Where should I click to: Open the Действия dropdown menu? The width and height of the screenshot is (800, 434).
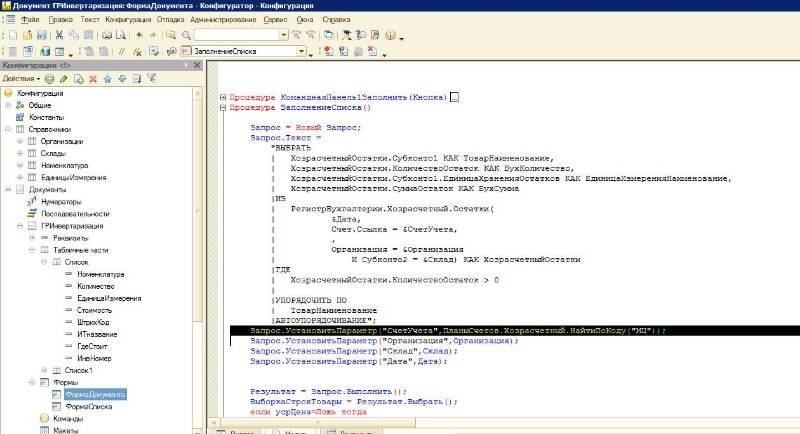click(x=21, y=78)
